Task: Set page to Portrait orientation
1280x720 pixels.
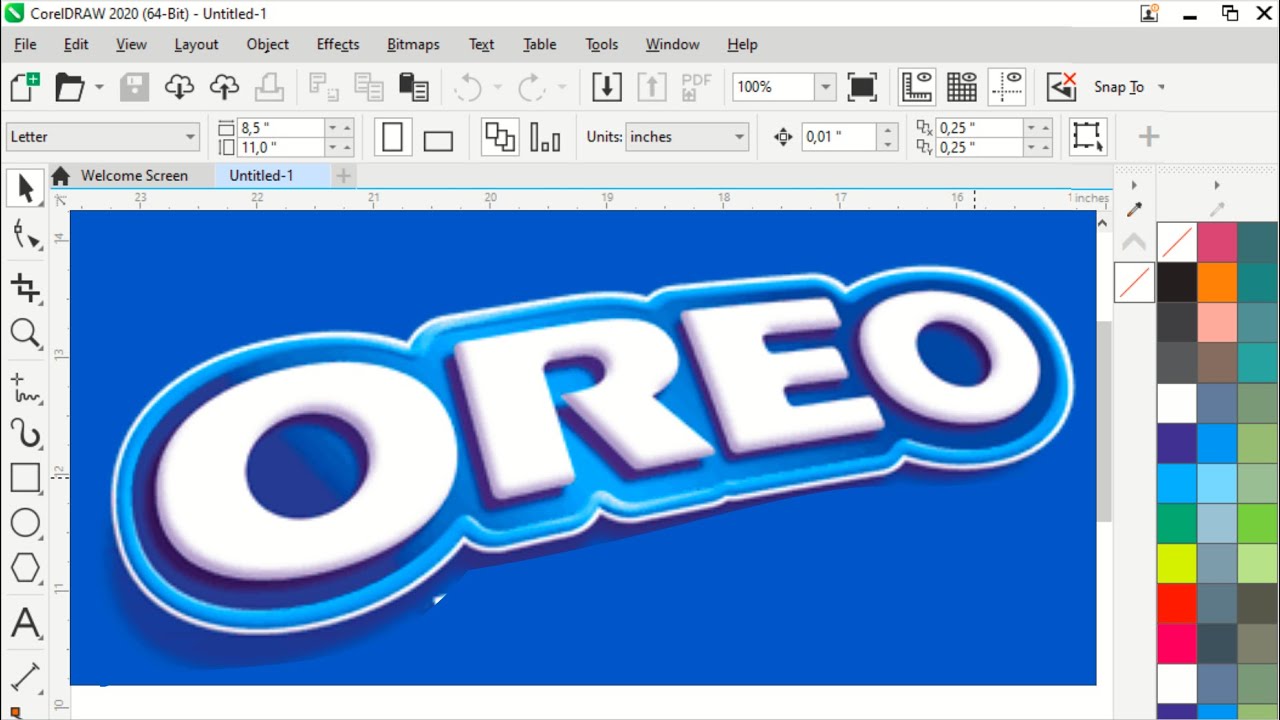Action: coord(393,137)
